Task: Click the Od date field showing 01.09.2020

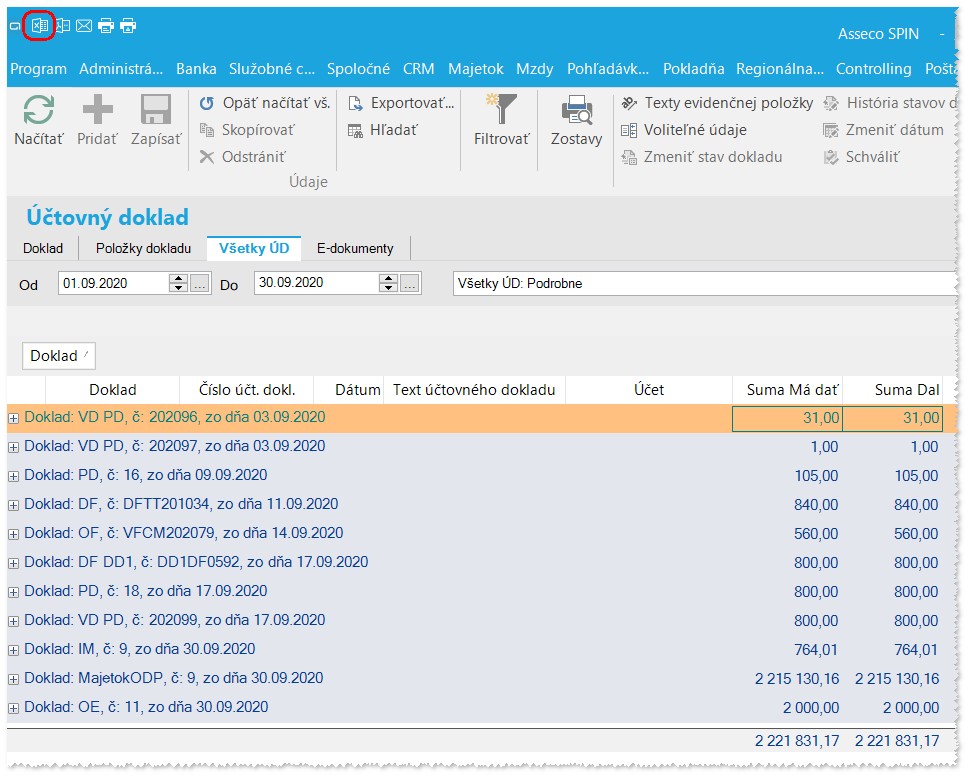Action: tap(114, 283)
